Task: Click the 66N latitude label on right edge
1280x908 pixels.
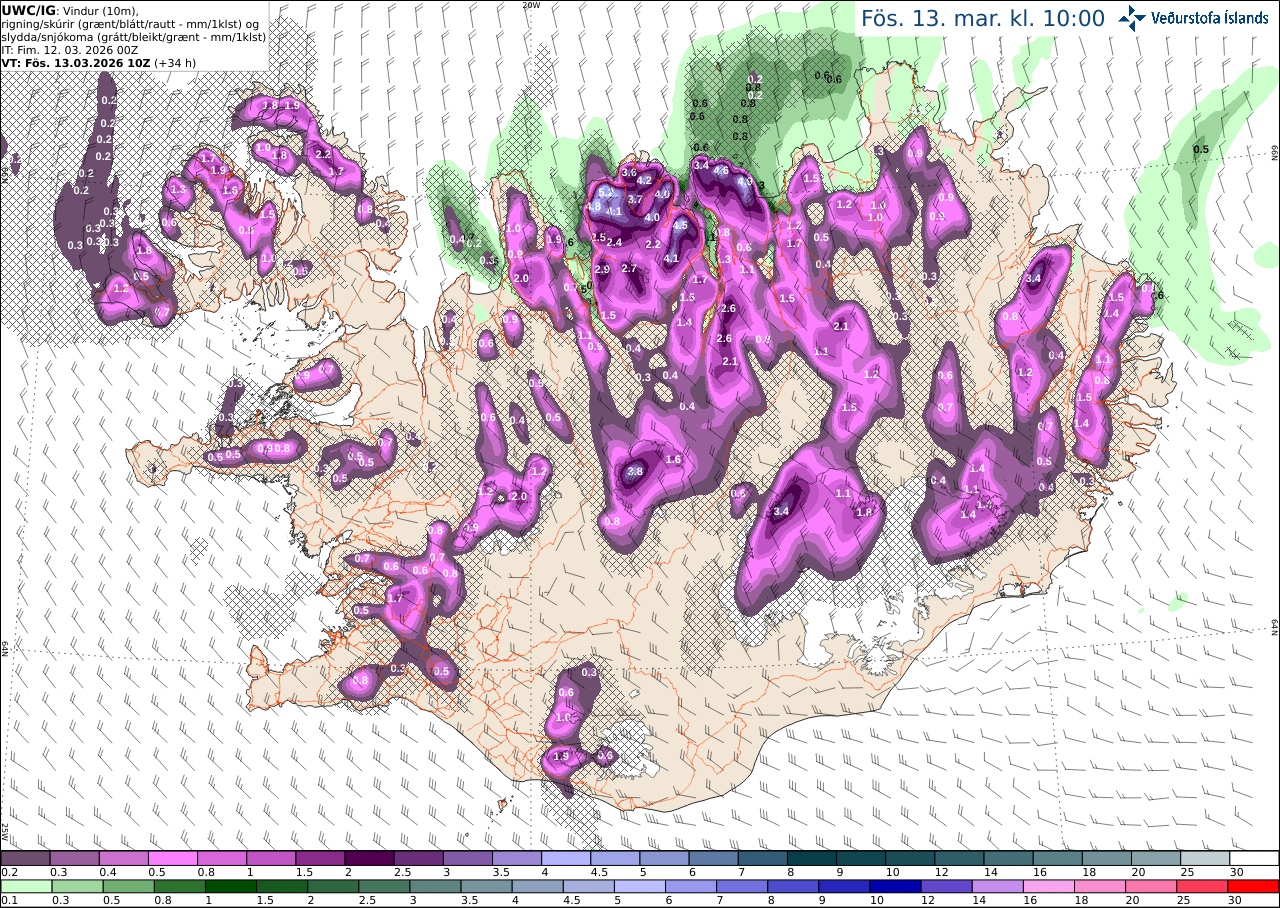Action: click(1275, 153)
